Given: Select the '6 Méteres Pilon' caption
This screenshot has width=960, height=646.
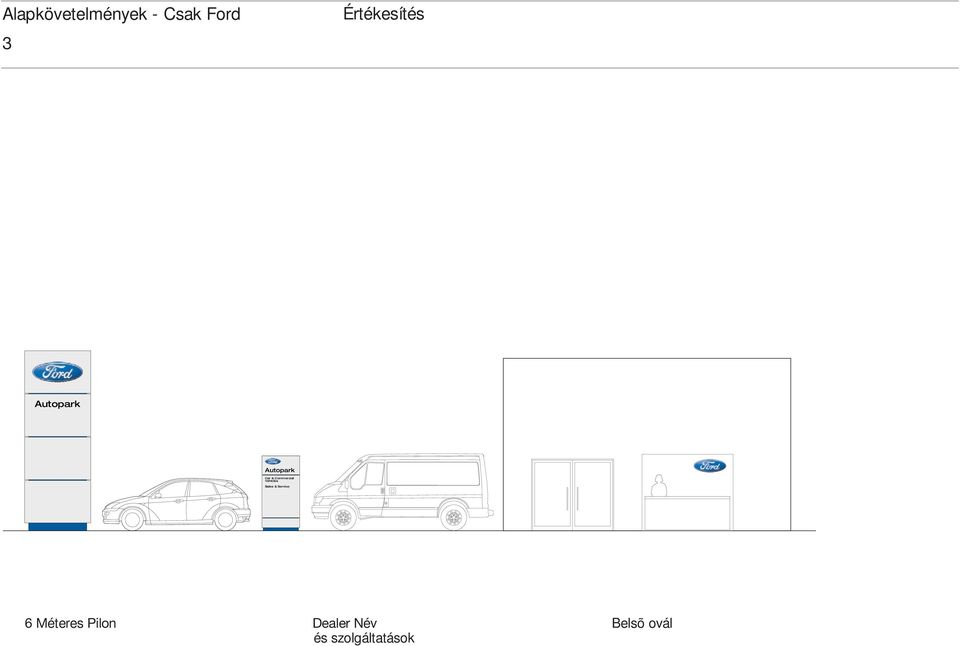Looking at the screenshot, I should click(x=70, y=623).
